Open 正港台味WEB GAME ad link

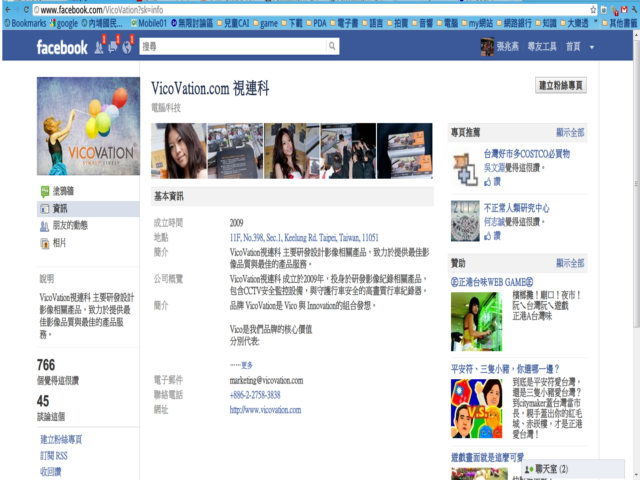[x=492, y=282]
